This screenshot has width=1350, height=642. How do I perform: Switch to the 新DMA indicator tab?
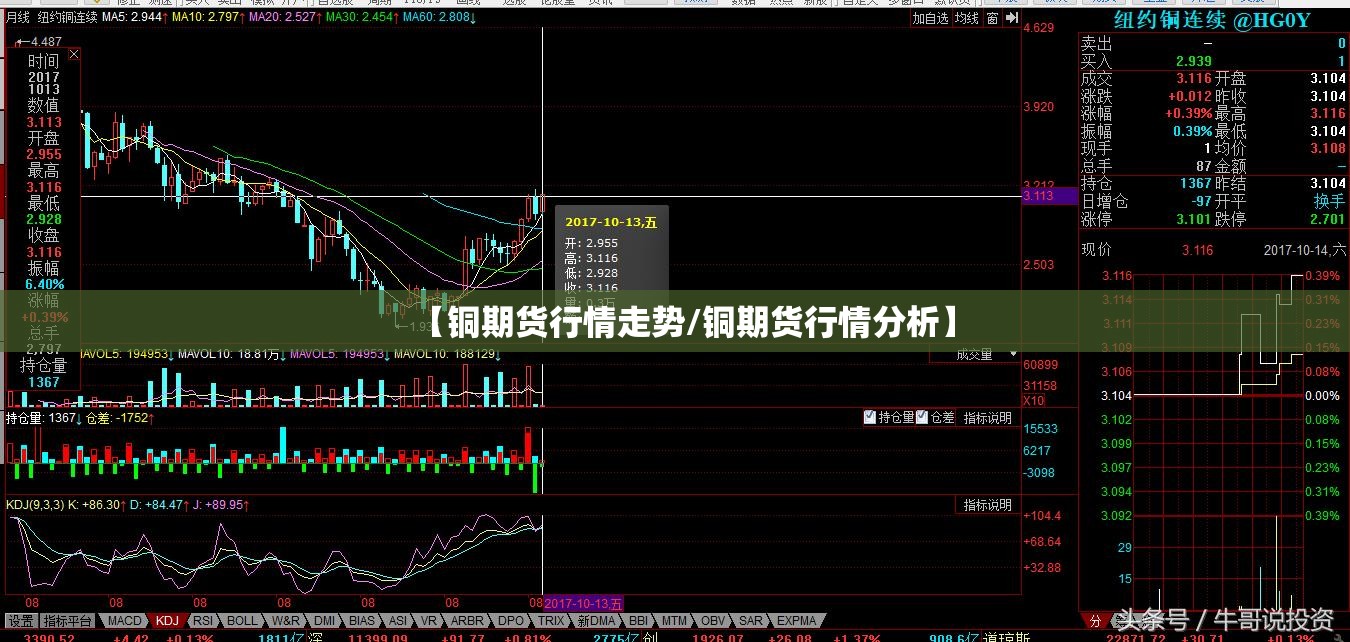click(x=597, y=621)
